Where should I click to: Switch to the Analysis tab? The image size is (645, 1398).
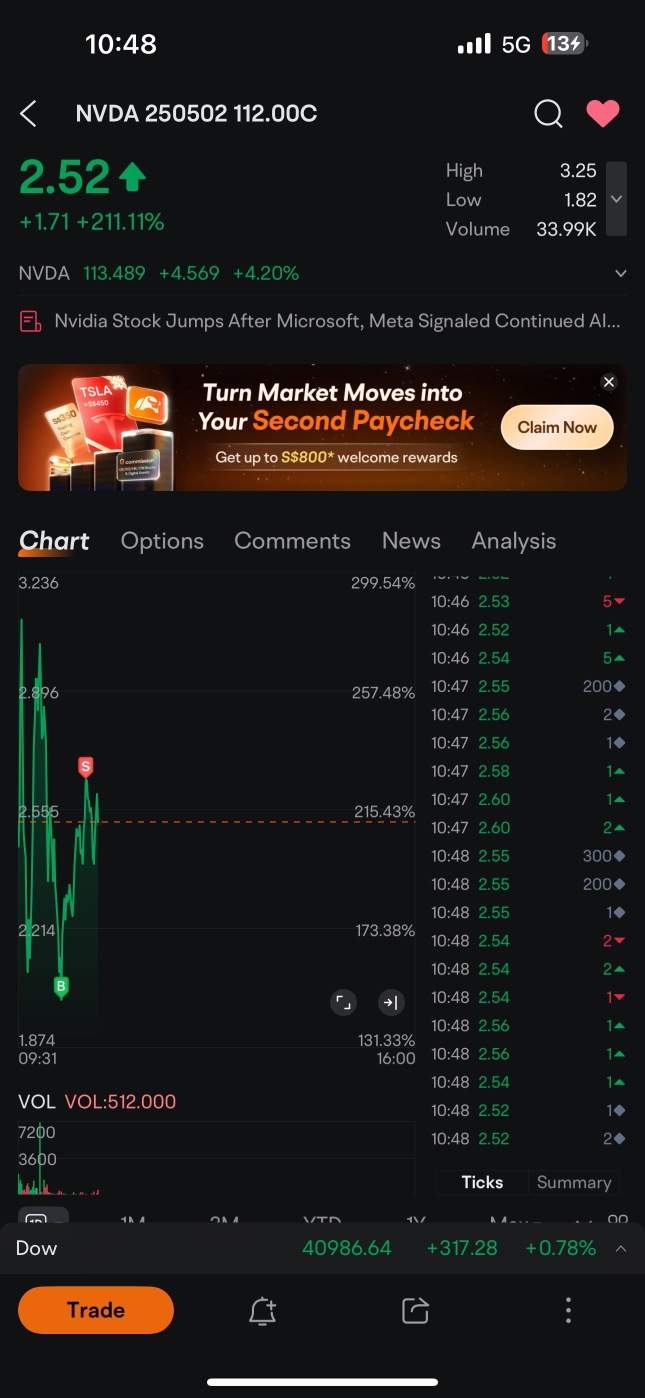[513, 541]
